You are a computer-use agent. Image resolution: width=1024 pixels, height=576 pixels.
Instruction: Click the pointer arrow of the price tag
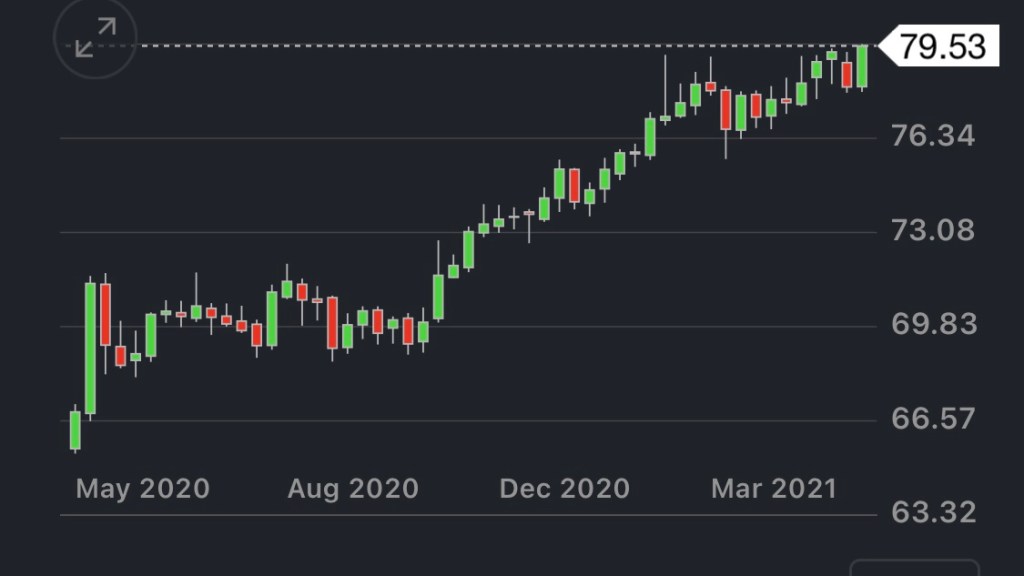click(x=886, y=46)
